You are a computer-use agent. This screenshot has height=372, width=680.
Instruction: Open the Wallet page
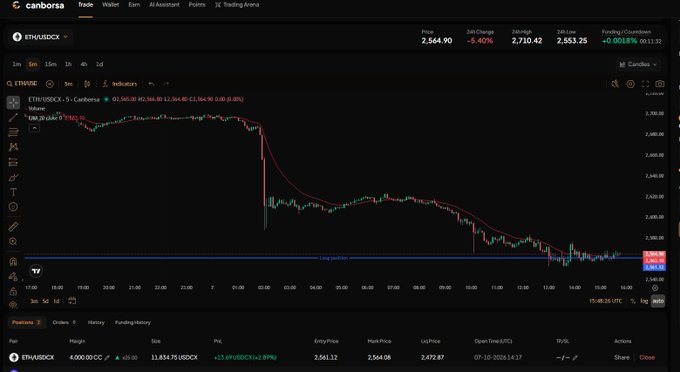(111, 5)
